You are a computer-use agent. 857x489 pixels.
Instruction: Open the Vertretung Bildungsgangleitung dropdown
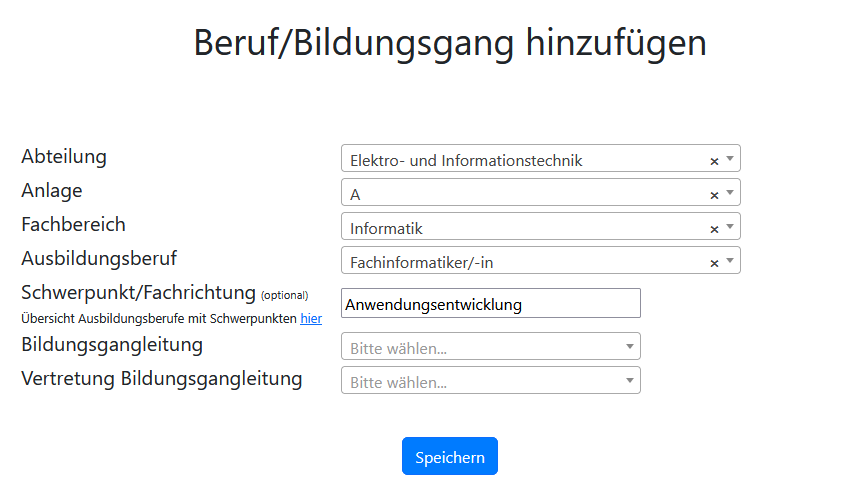tap(490, 380)
